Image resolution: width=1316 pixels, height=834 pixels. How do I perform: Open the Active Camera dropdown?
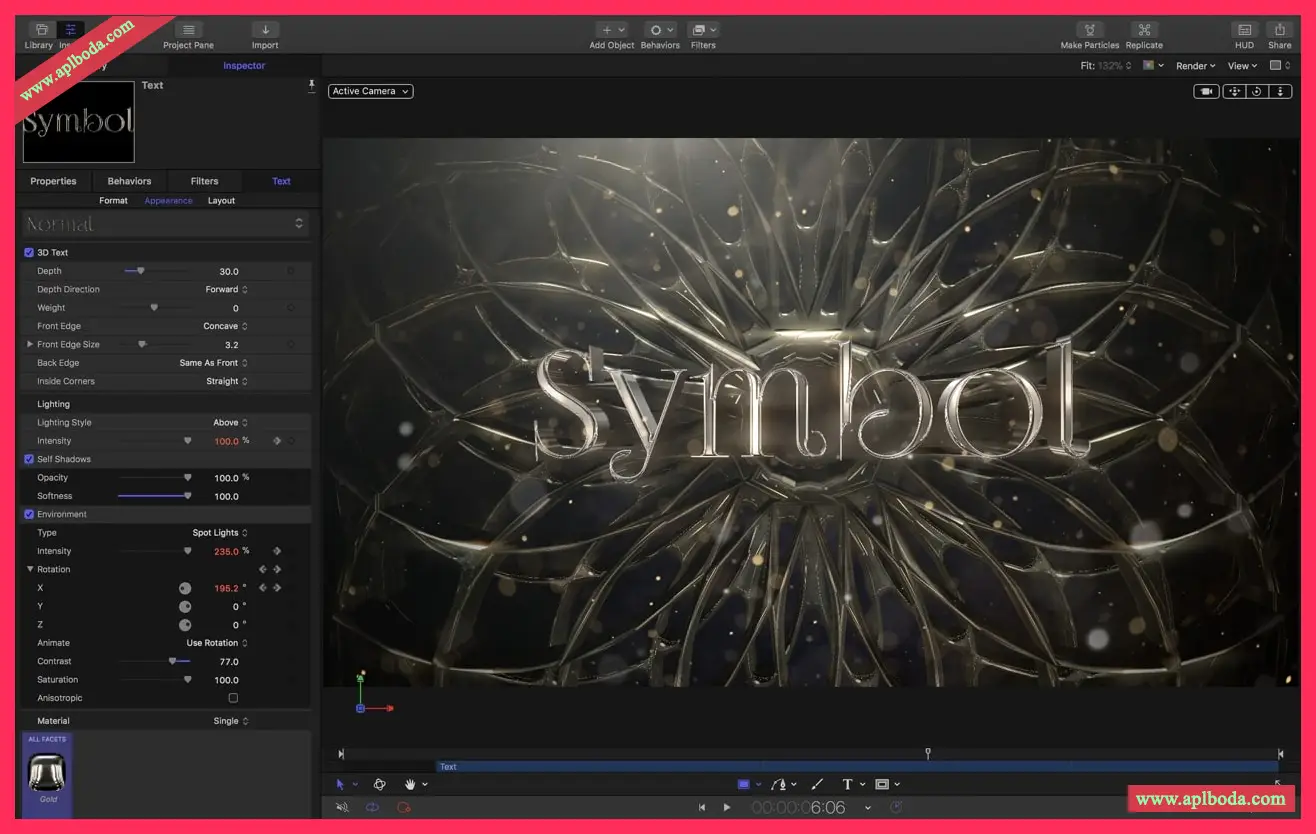(370, 91)
